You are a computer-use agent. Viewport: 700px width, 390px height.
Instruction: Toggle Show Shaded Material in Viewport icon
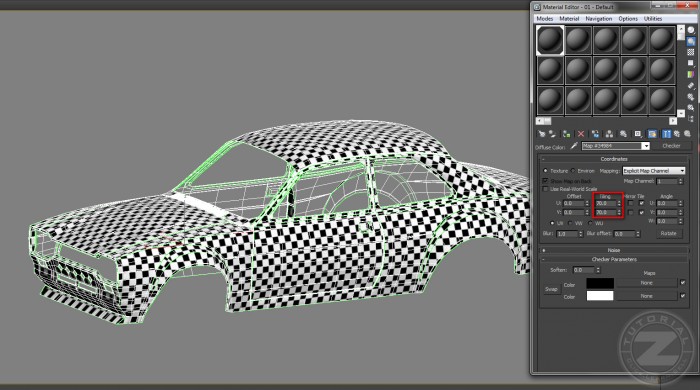(652, 134)
